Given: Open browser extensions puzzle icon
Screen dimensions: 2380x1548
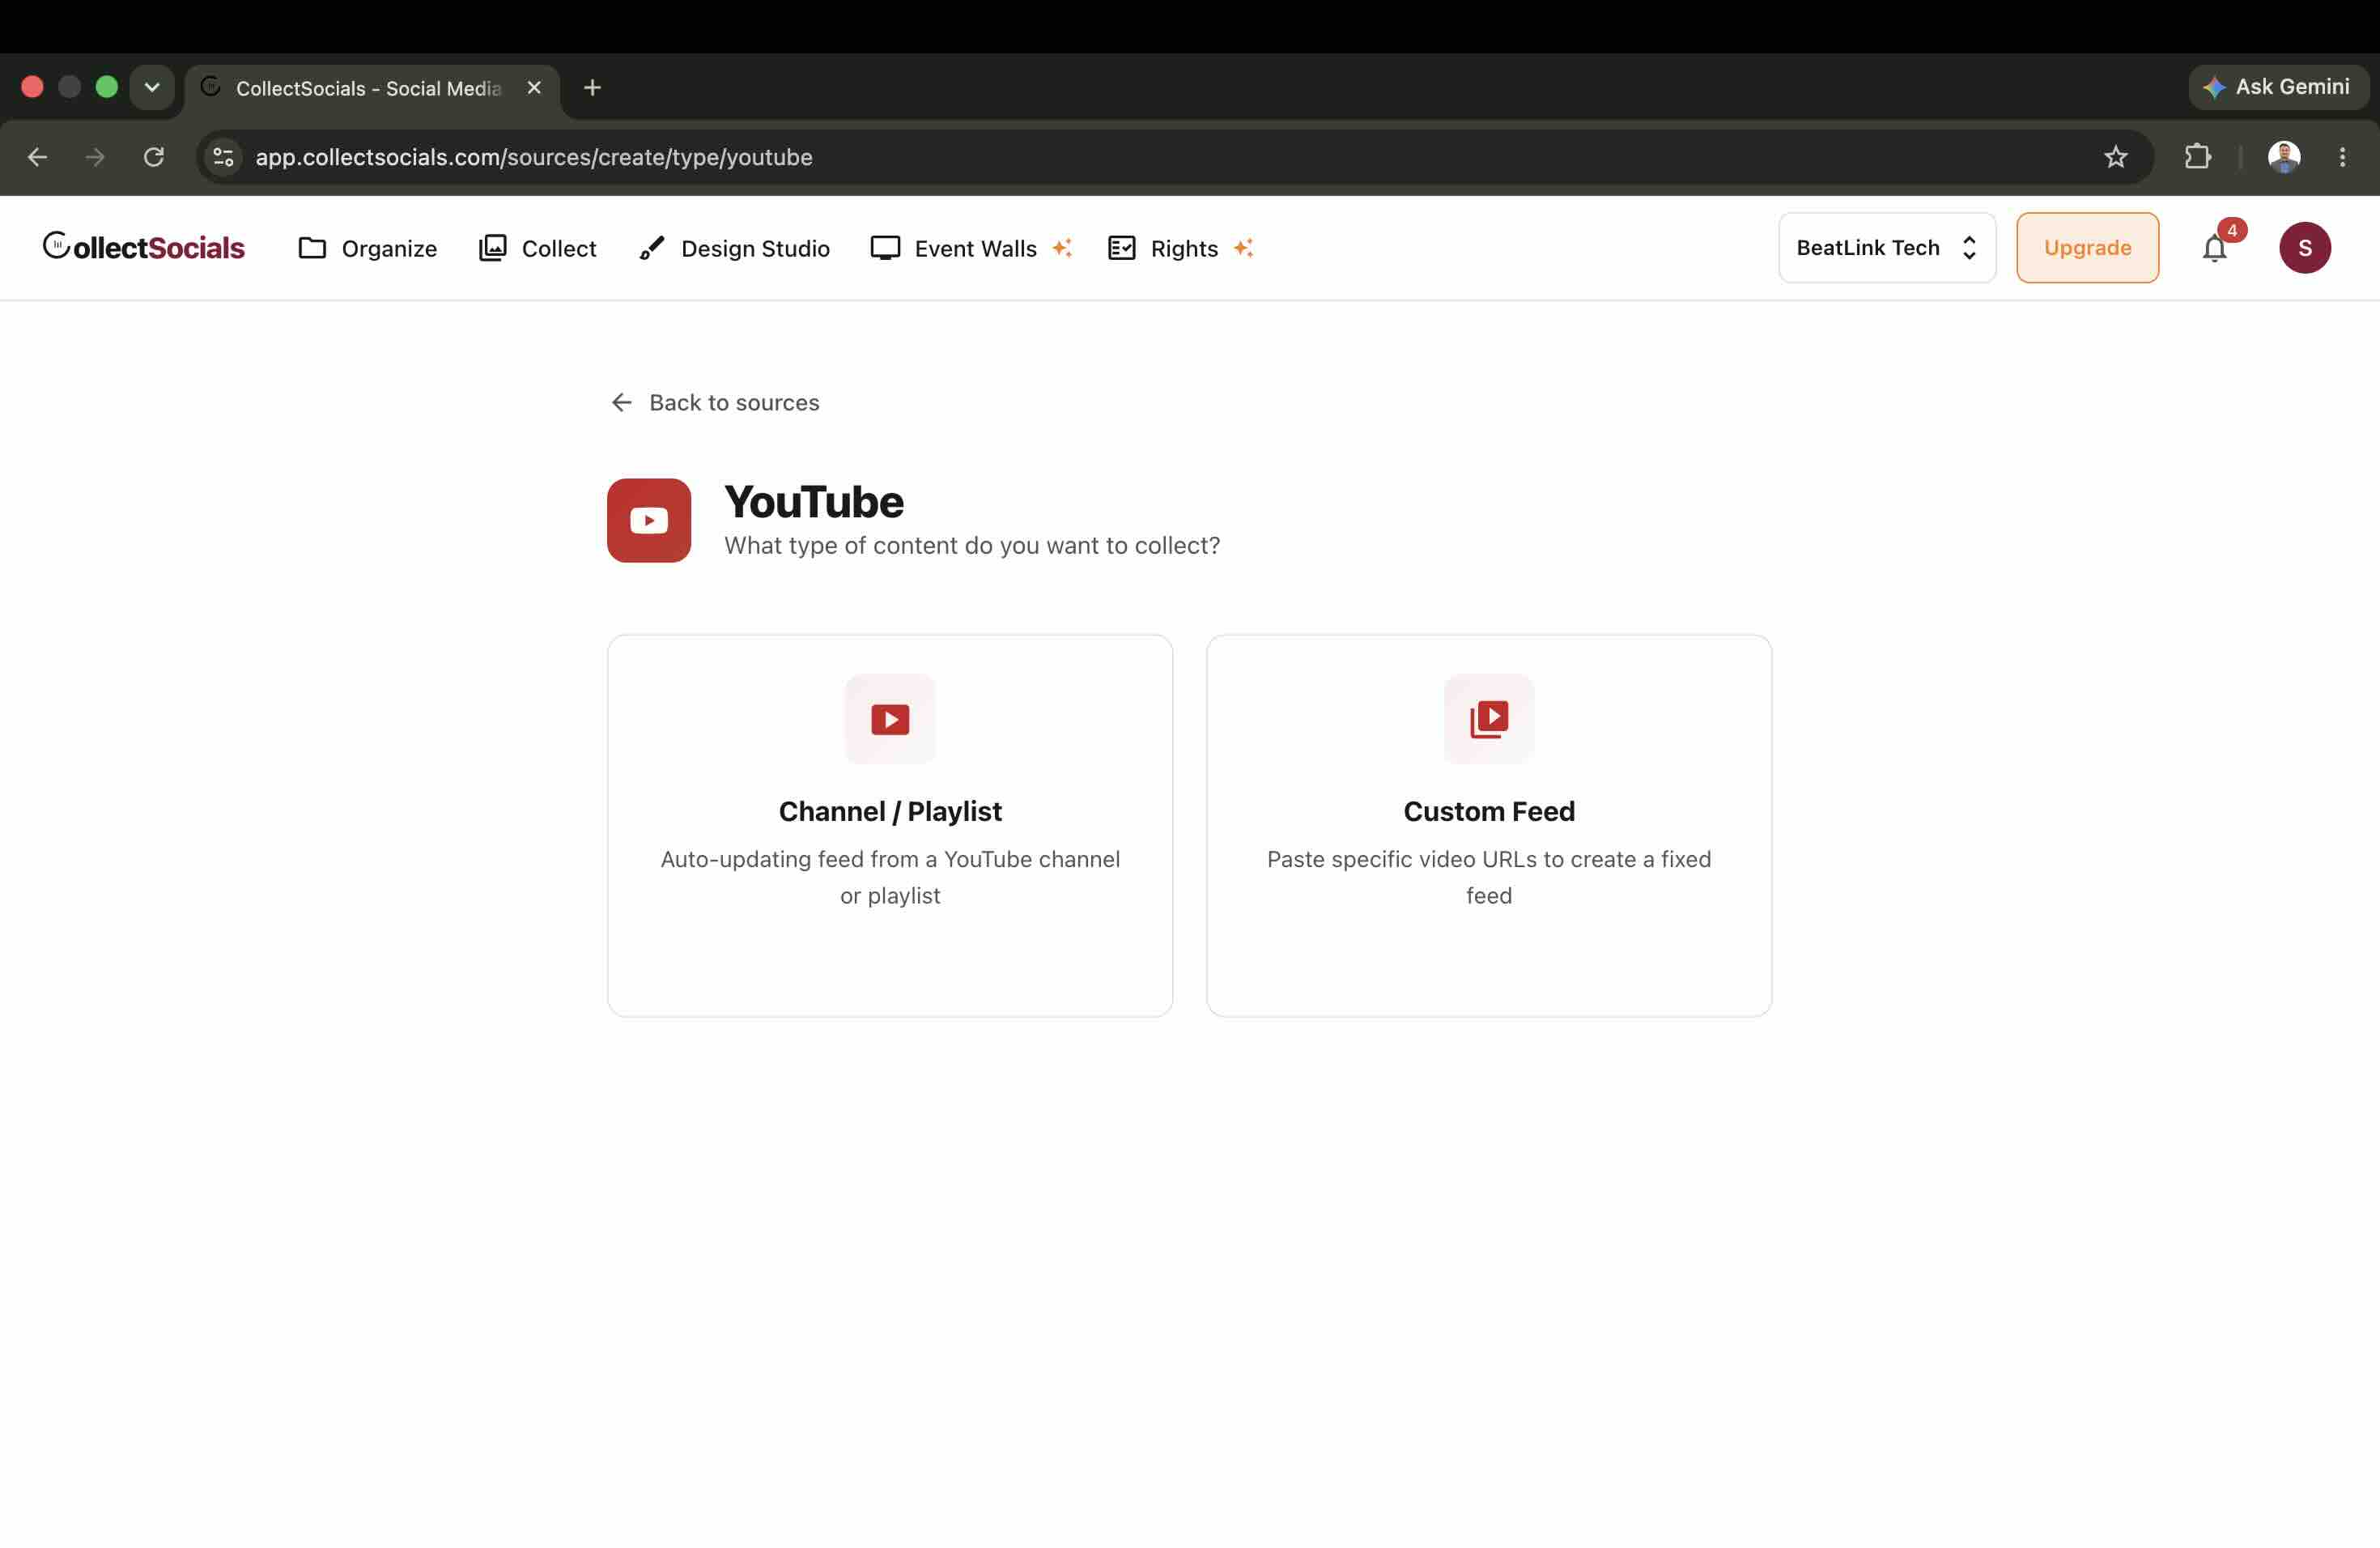Looking at the screenshot, I should [2197, 157].
